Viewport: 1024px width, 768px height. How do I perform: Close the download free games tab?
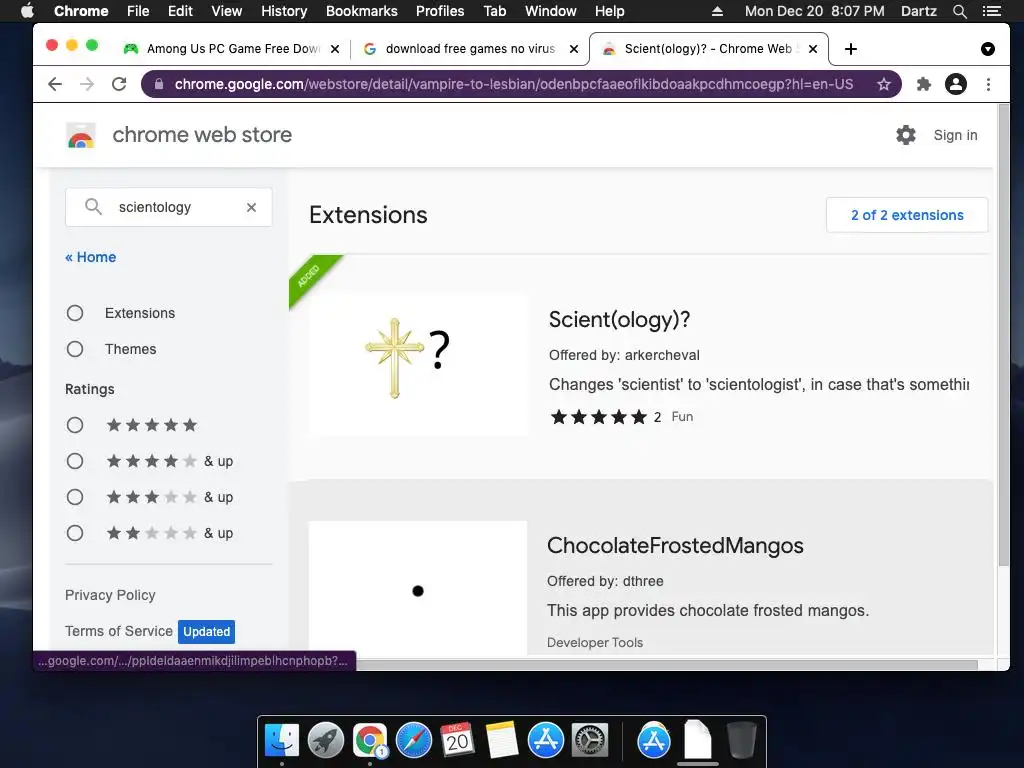(x=573, y=49)
